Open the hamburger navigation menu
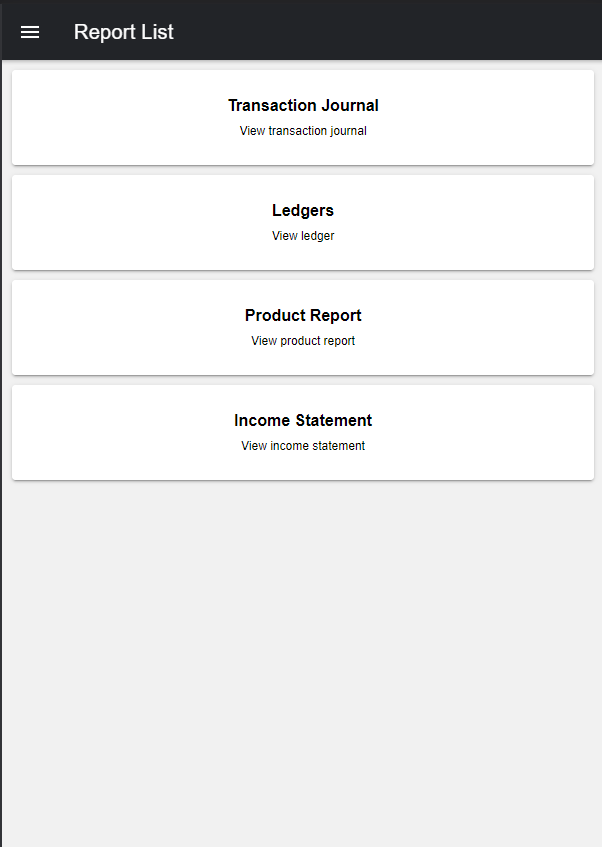The height and width of the screenshot is (847, 602). (x=30, y=32)
